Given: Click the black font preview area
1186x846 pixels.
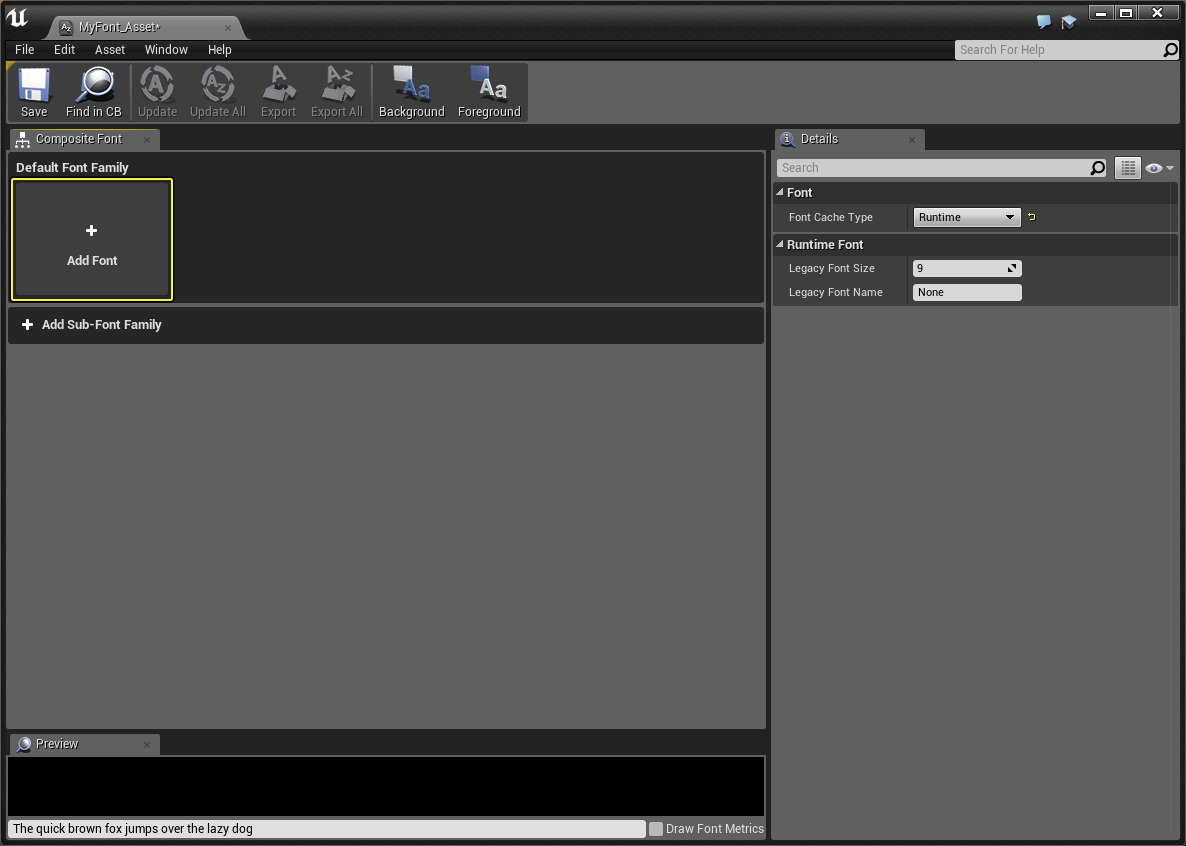Looking at the screenshot, I should tap(386, 786).
